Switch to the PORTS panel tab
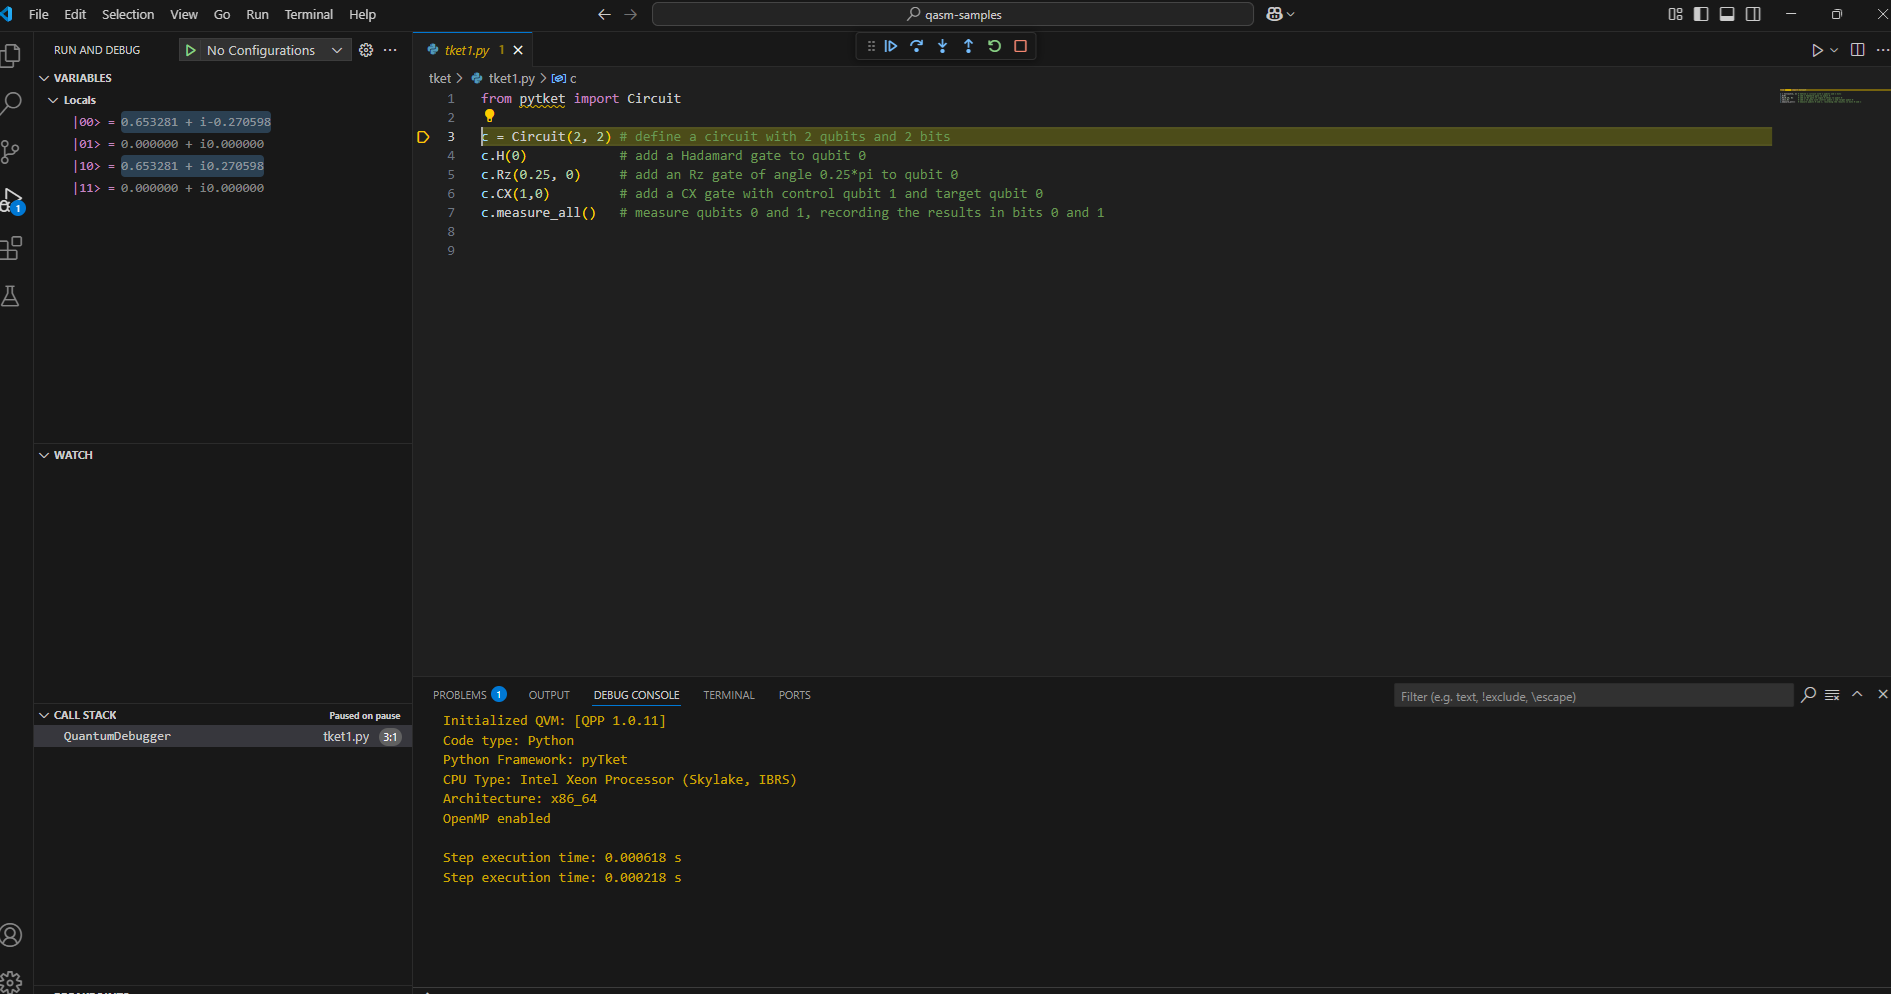Screen dimensions: 1892x994 coord(795,695)
